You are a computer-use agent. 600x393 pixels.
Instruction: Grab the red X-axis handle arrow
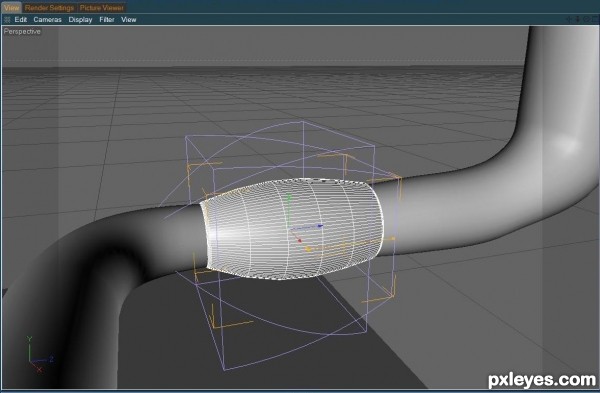300,241
